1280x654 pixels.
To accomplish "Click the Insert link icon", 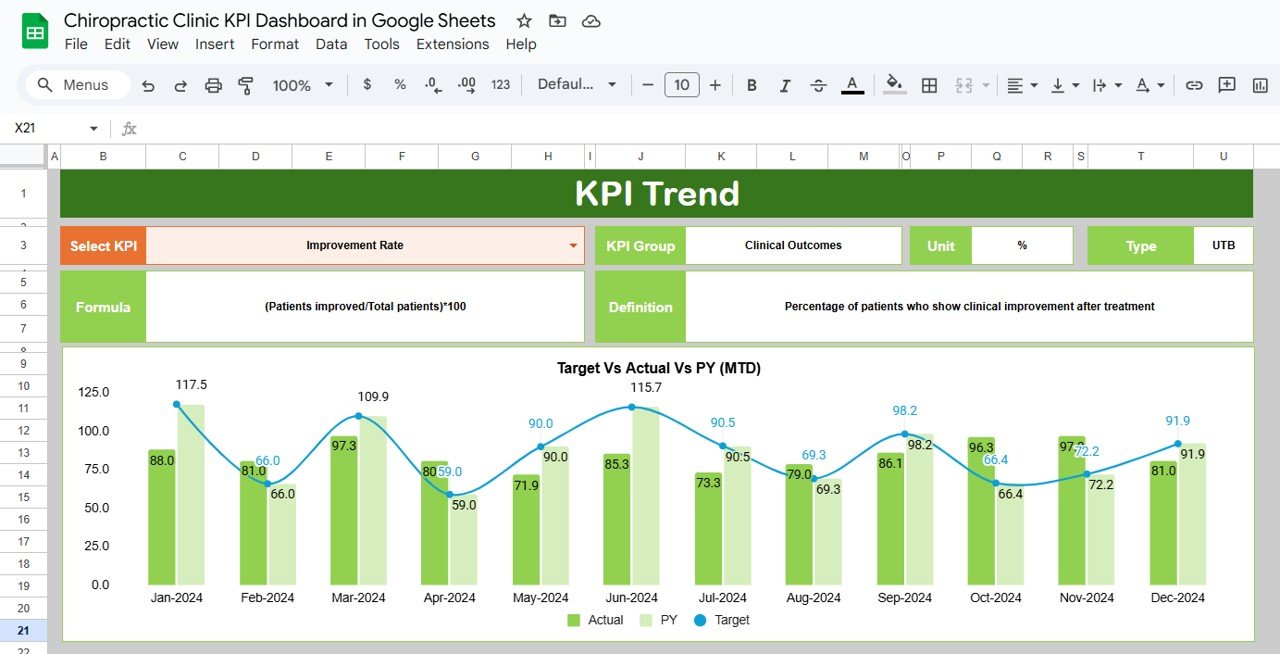I will 1193,86.
